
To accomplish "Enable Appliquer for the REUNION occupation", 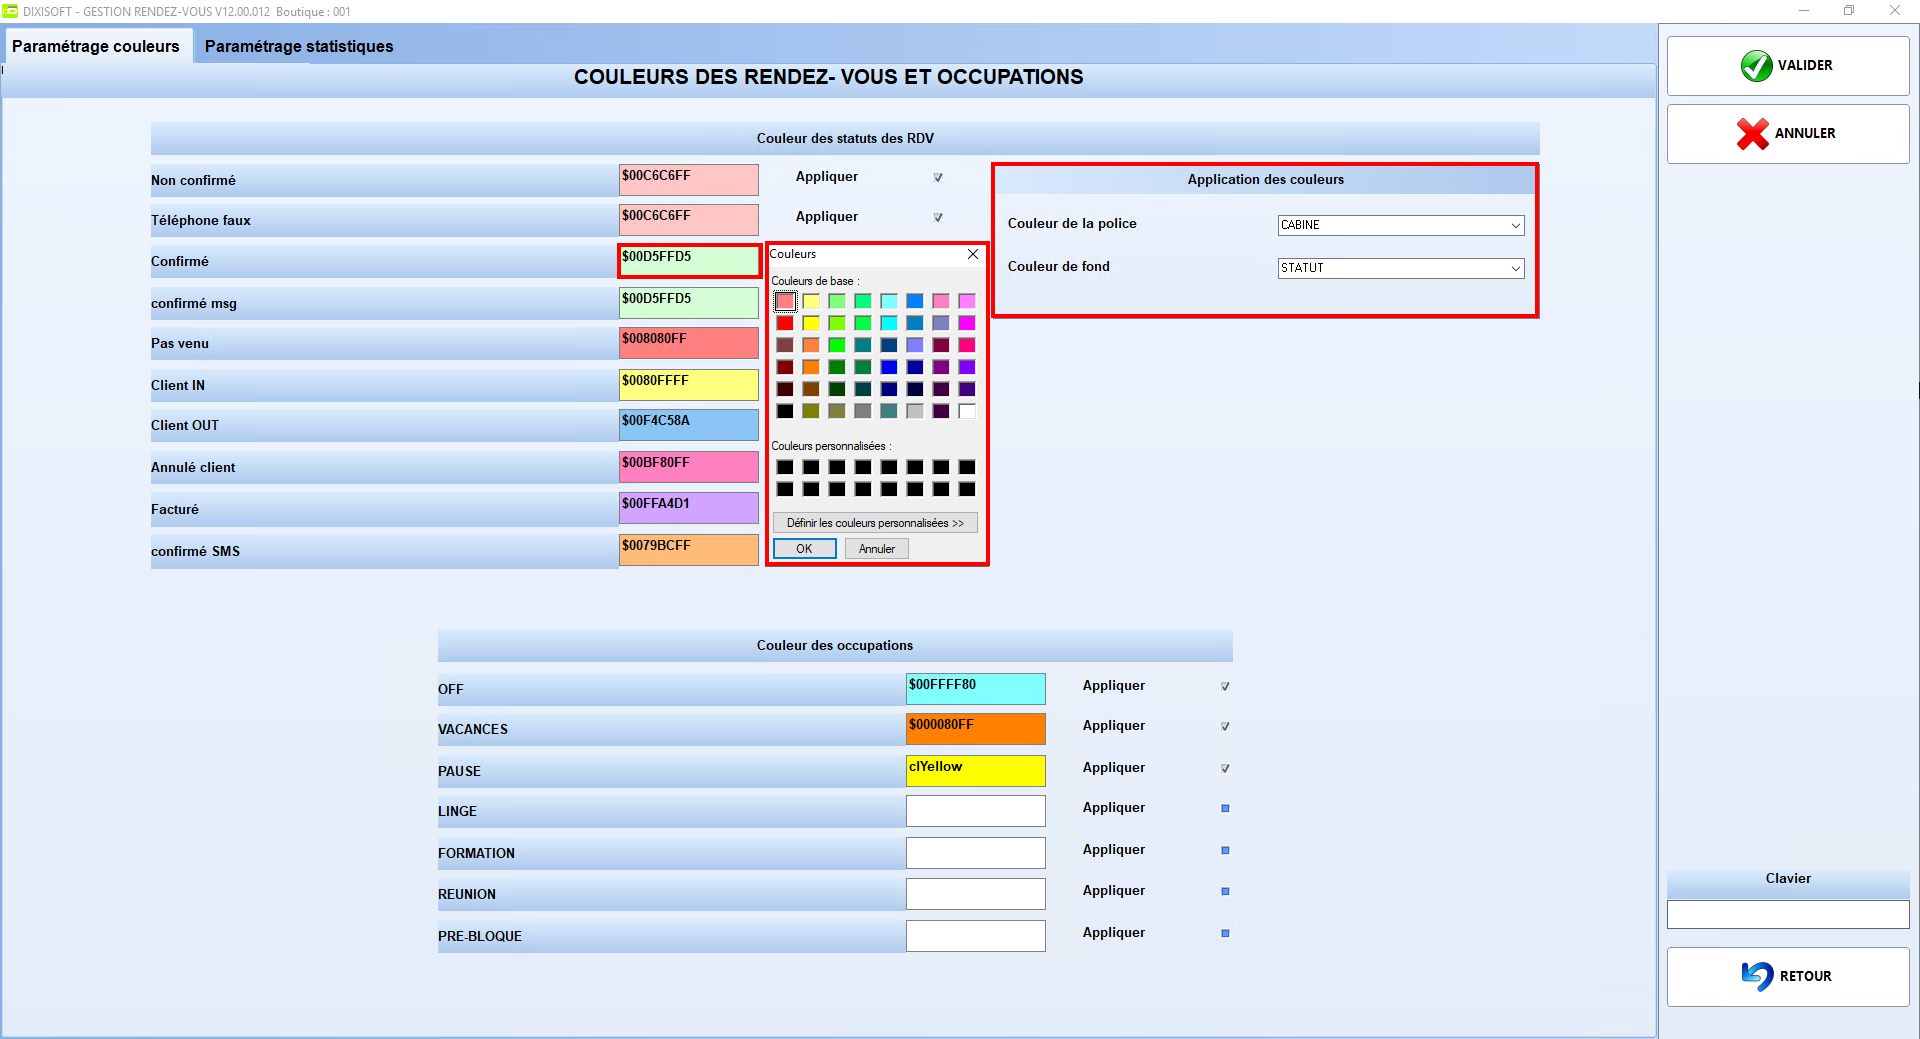I will pos(1225,891).
